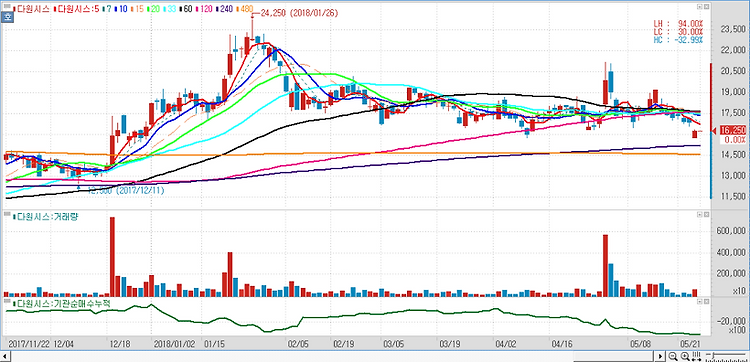This screenshot has height=362, width=750.
Task: Click the 11,500 price axis label
Action: pyautogui.click(x=732, y=196)
